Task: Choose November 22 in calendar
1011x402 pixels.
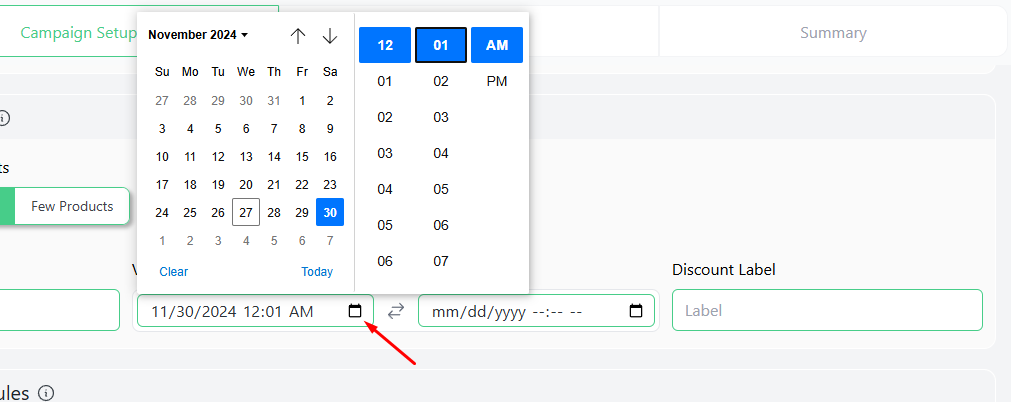Action: pos(302,185)
